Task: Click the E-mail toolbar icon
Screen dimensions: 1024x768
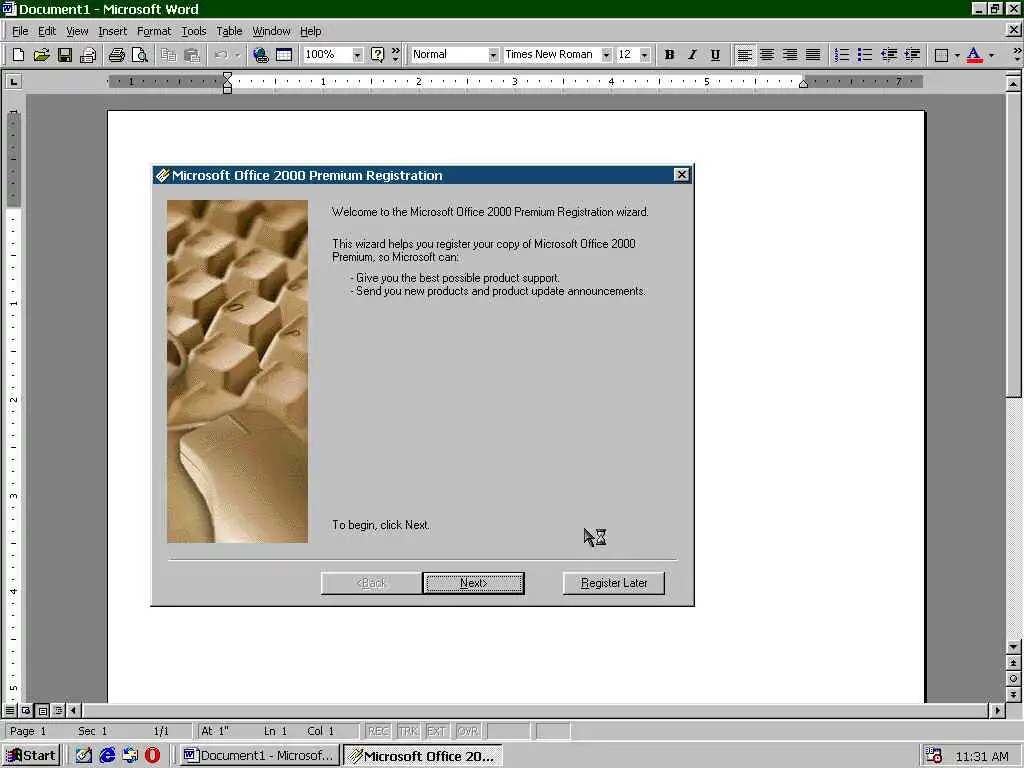Action: point(88,55)
